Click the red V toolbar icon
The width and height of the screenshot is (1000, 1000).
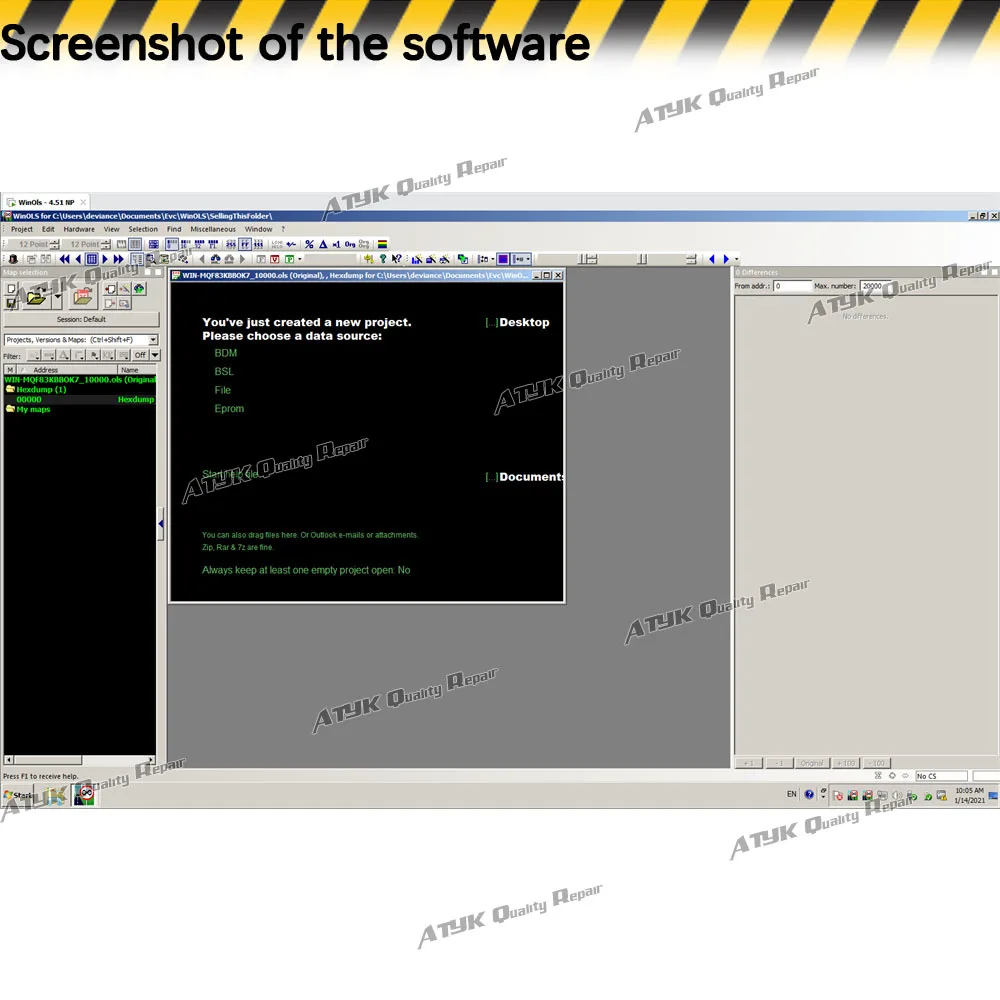click(x=275, y=260)
